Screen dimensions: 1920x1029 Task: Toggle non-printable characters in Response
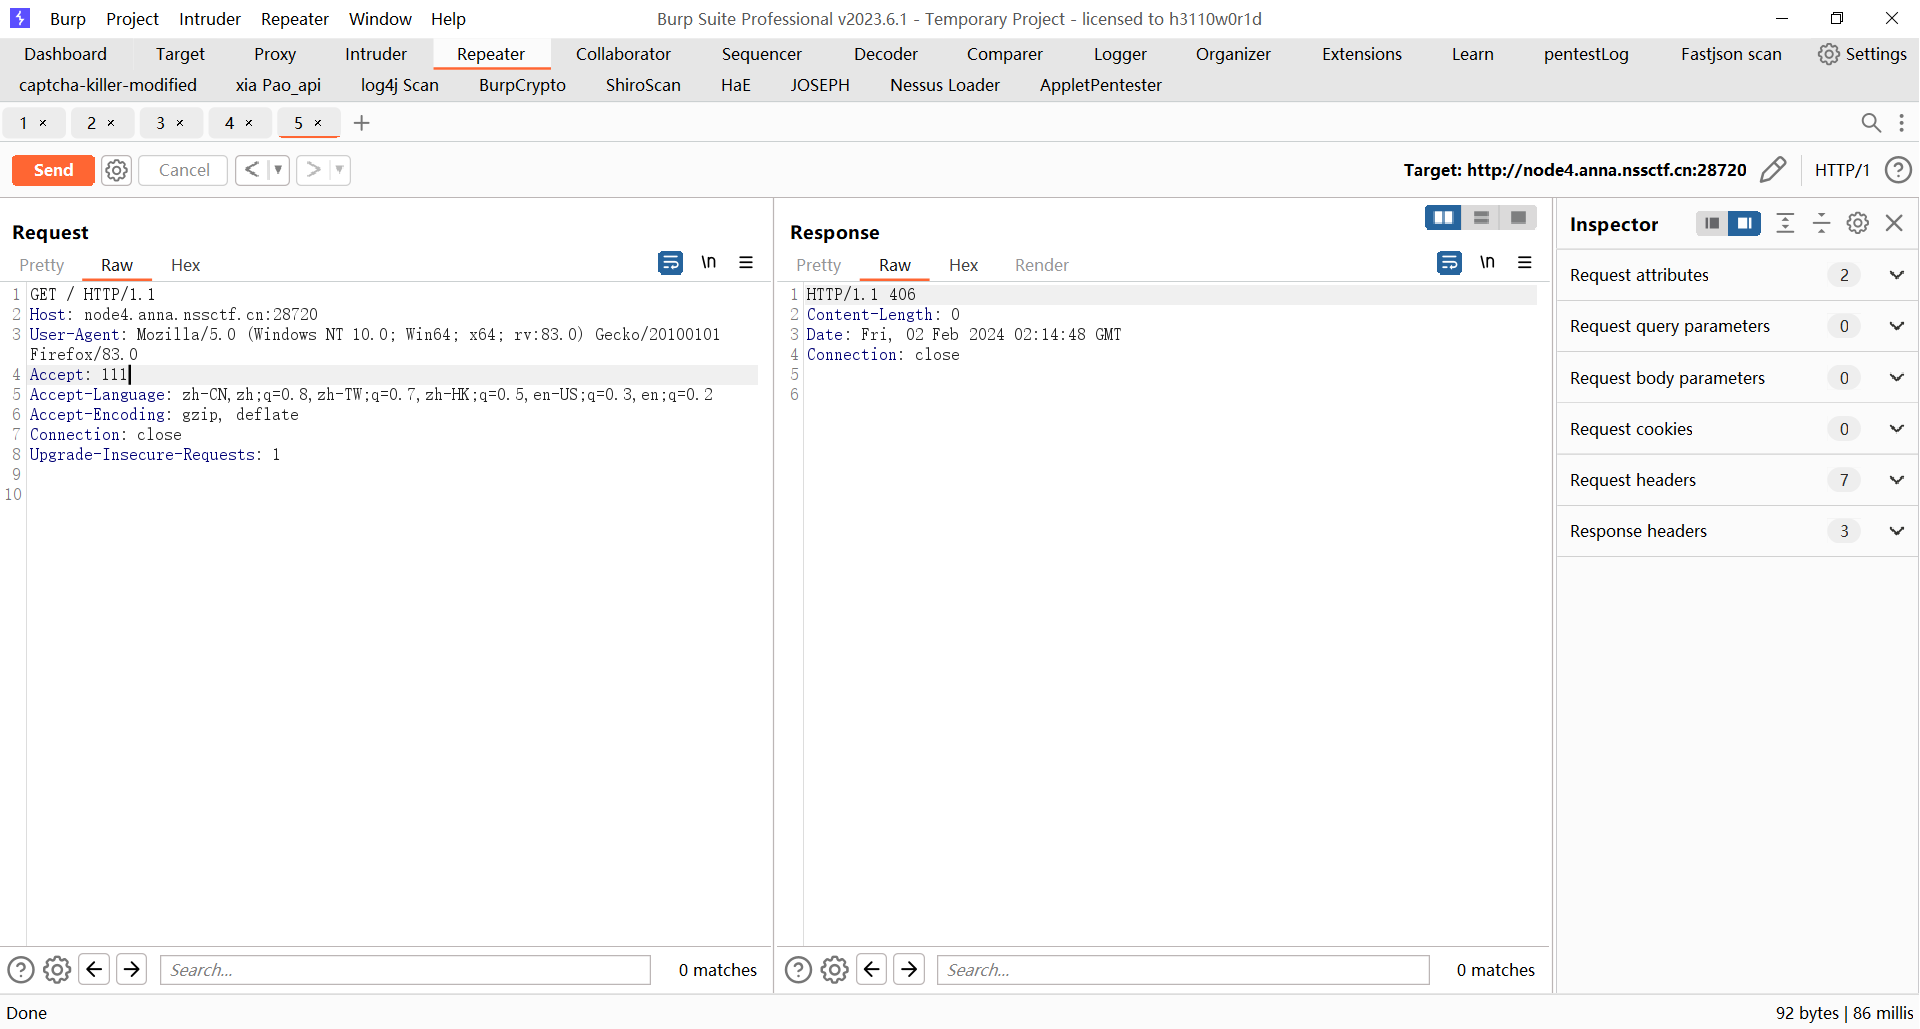[1487, 262]
